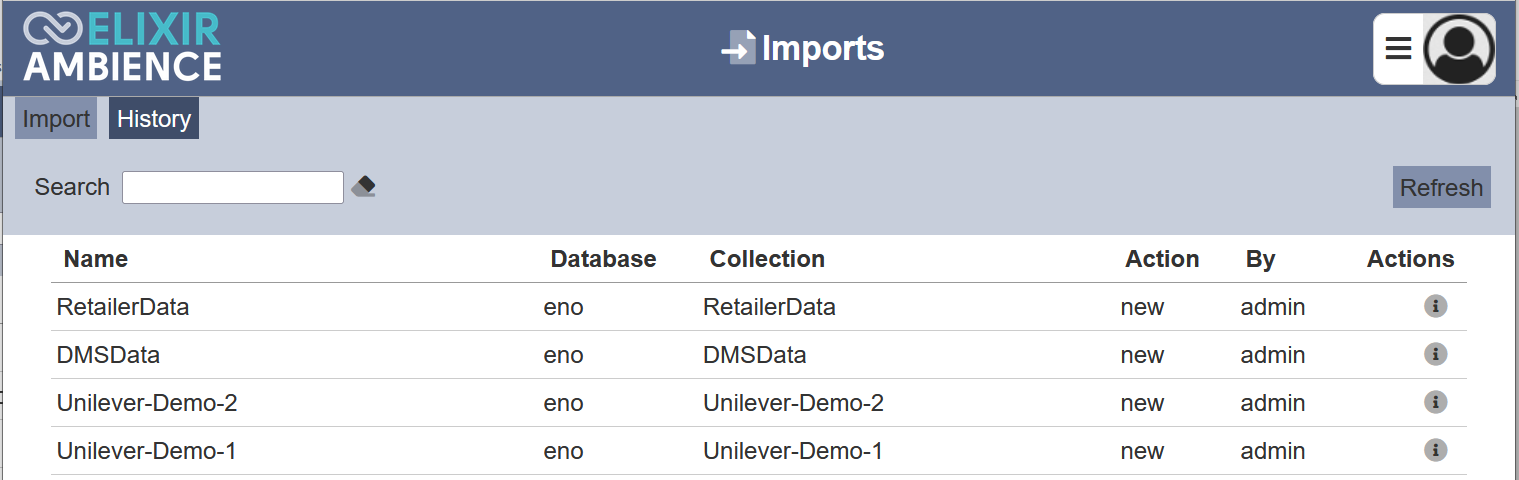View info icon for Unilever-Demo-1 row
The width and height of the screenshot is (1519, 480).
tap(1435, 450)
